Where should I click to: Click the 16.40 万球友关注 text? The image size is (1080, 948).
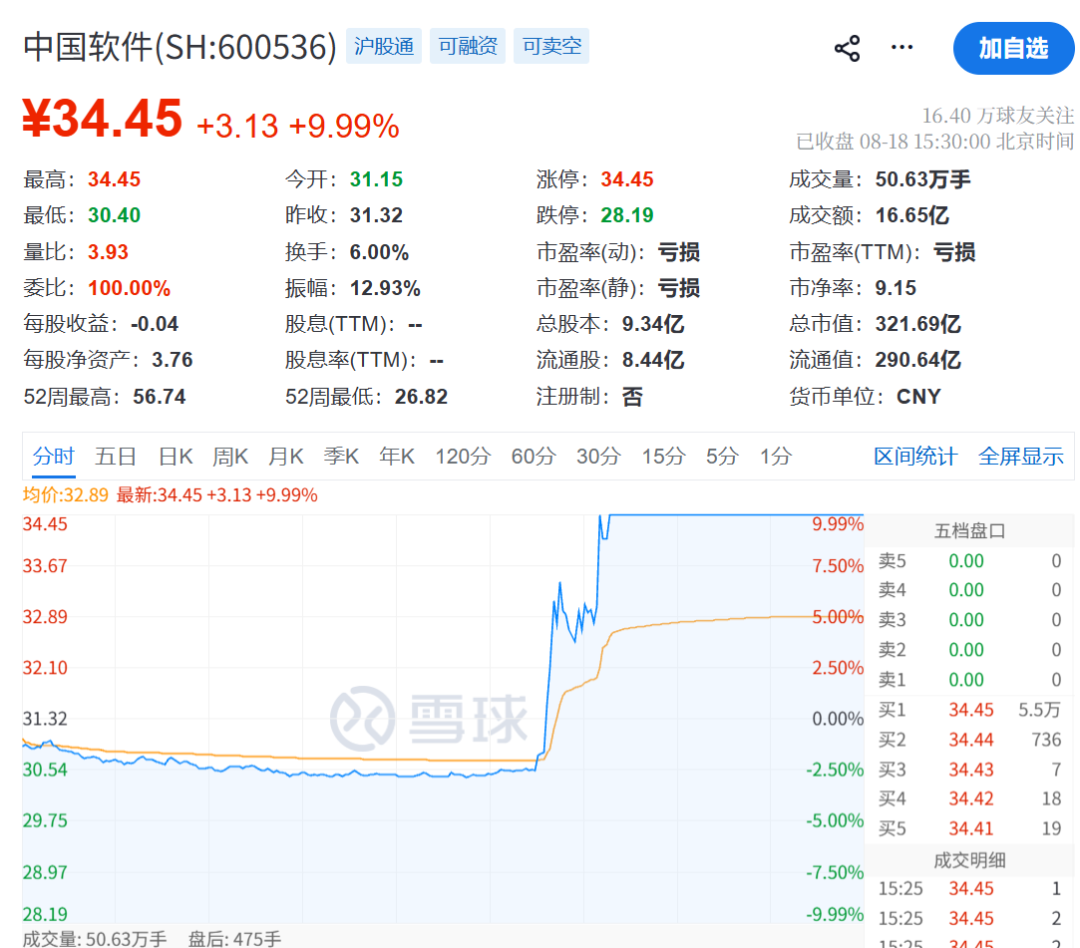[997, 115]
